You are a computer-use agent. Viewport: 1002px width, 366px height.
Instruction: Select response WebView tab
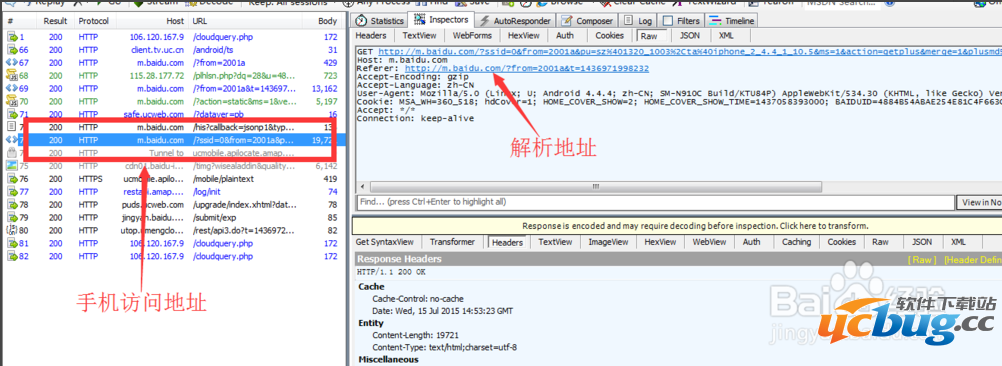point(709,242)
